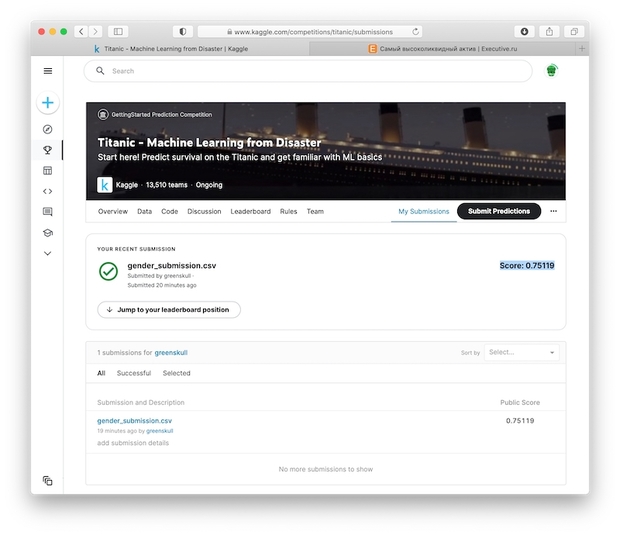Click the three-dot more options menu

pos(554,211)
